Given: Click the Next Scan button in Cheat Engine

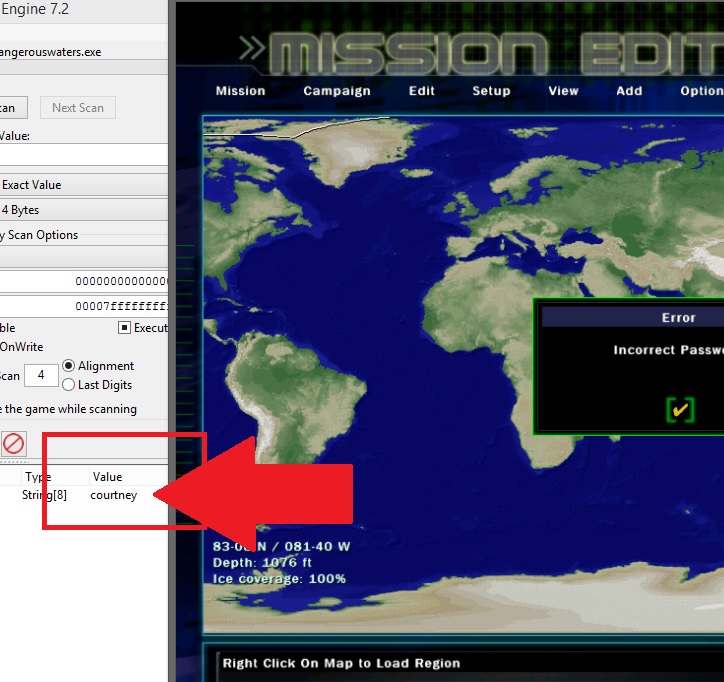Looking at the screenshot, I should pos(78,108).
